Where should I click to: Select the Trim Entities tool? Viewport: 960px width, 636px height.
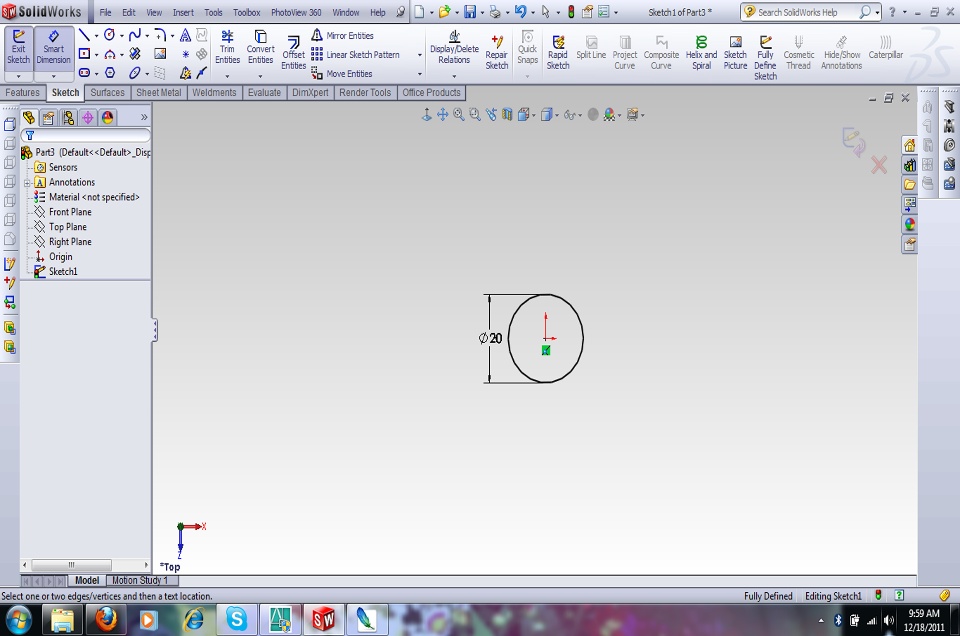[228, 48]
